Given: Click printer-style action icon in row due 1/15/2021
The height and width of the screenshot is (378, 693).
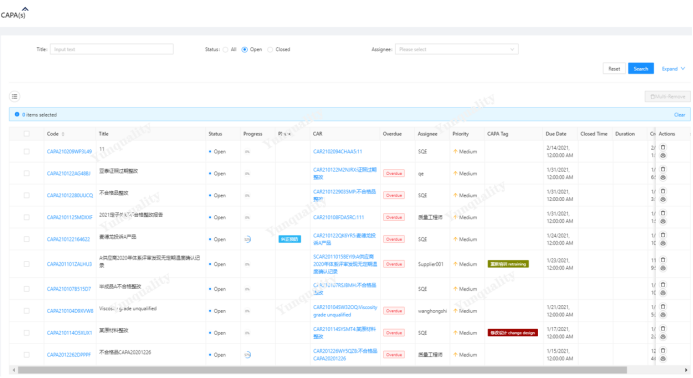Looking at the screenshot, I should coord(663,359).
